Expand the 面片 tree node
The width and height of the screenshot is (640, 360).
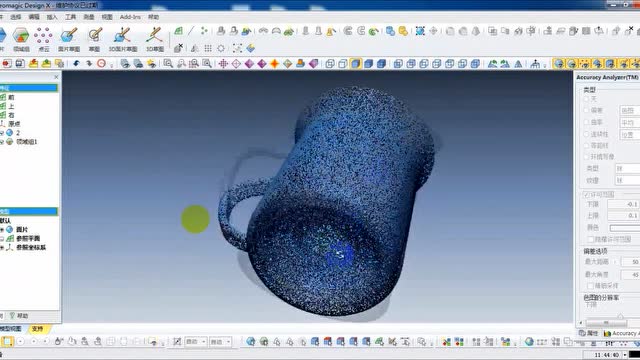[2, 229]
